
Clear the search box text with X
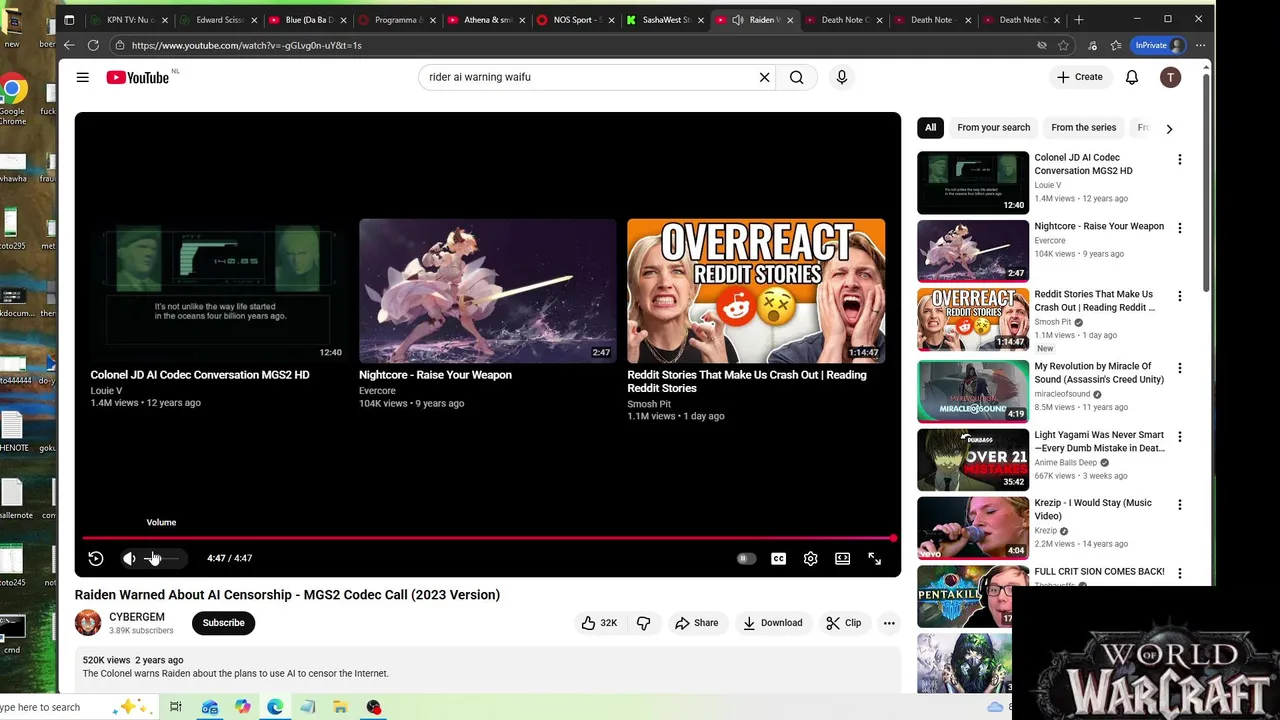(765, 77)
